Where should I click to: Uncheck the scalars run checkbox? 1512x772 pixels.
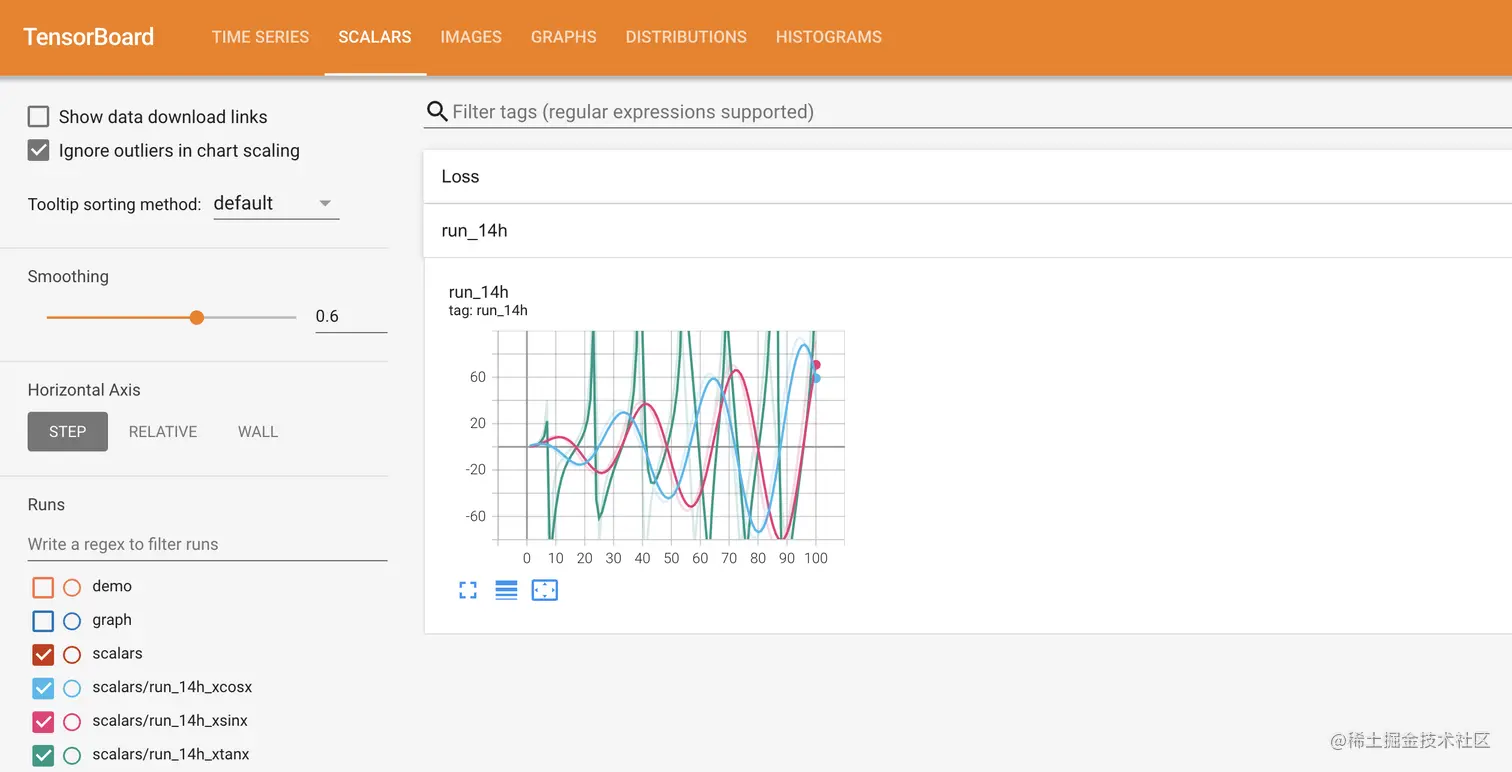43,655
